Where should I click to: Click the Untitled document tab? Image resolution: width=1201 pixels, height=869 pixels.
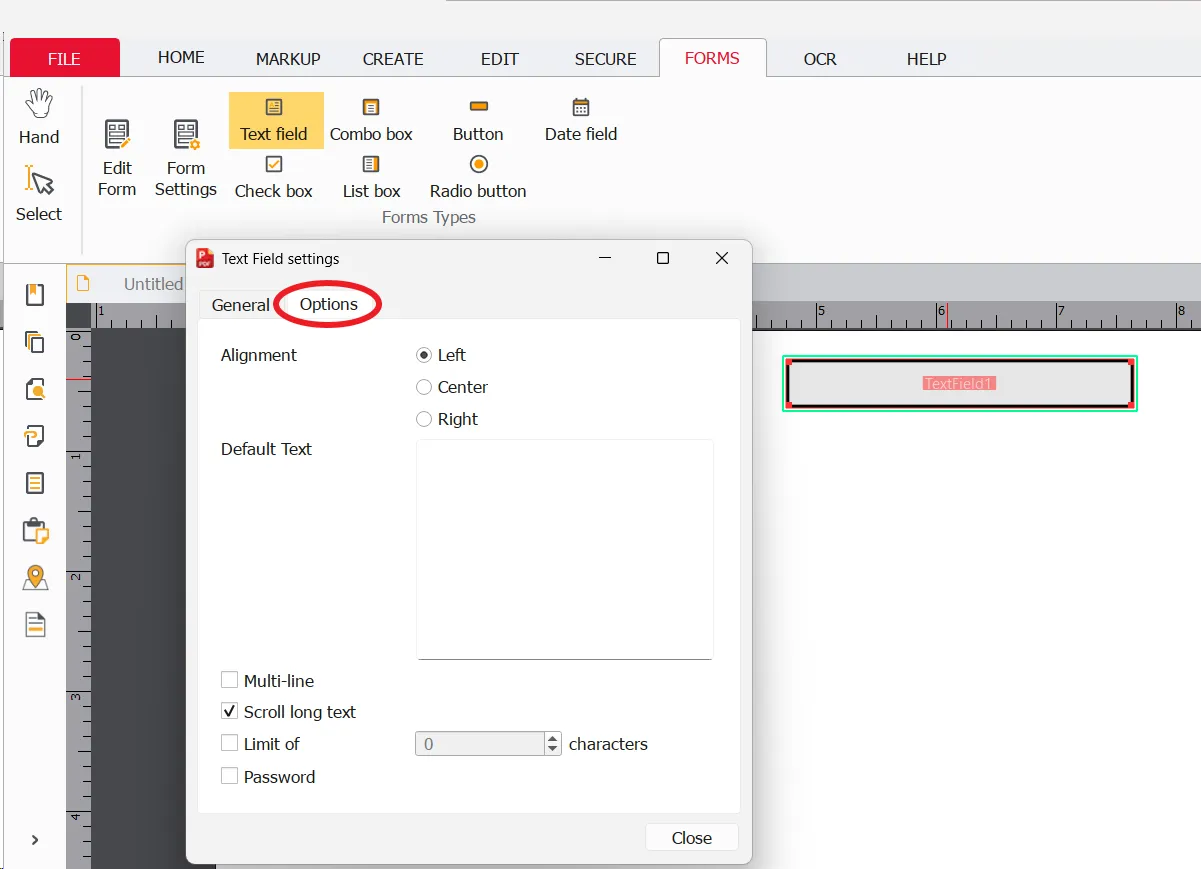click(x=128, y=283)
